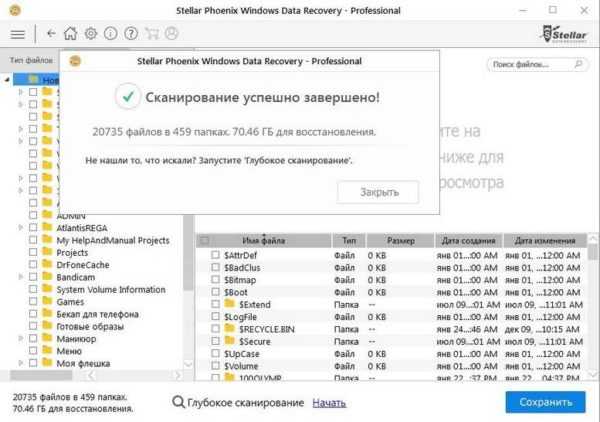
Task: Click the $RECYCLE.BIN folder icon
Action: [230, 329]
